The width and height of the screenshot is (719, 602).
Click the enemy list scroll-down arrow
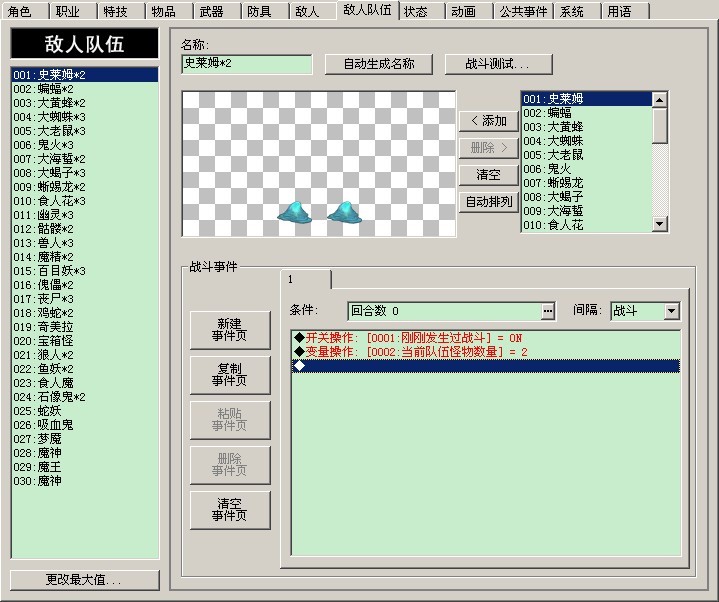pyautogui.click(x=659, y=224)
